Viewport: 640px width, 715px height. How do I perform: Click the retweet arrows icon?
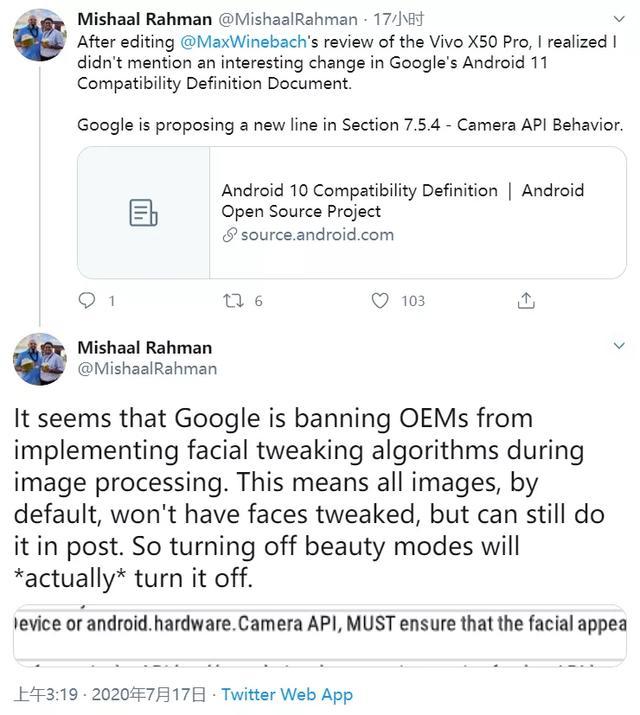pyautogui.click(x=234, y=300)
